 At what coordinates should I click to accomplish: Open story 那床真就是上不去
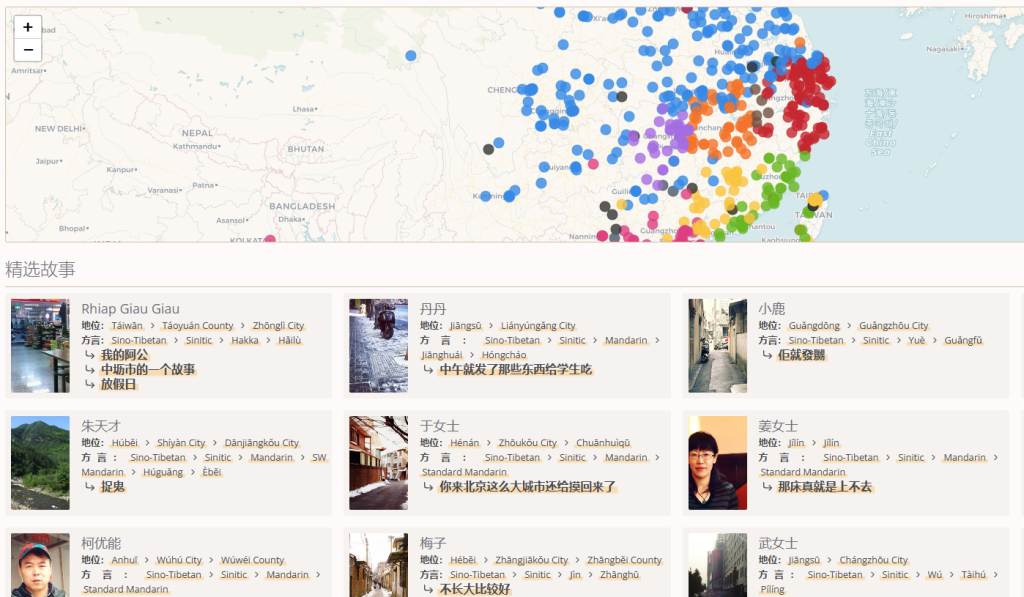coord(825,487)
